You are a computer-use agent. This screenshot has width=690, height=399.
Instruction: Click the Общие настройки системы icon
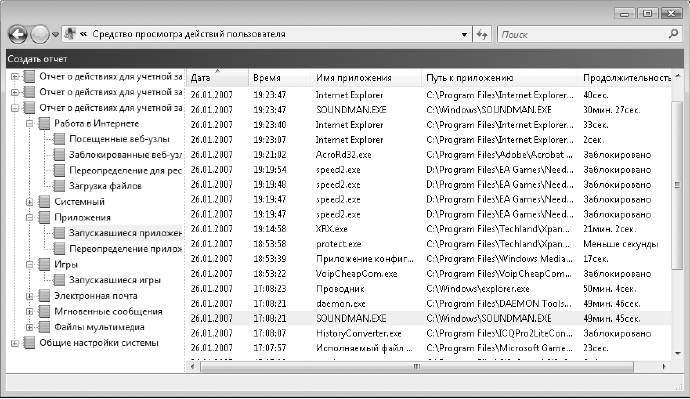[x=29, y=343]
